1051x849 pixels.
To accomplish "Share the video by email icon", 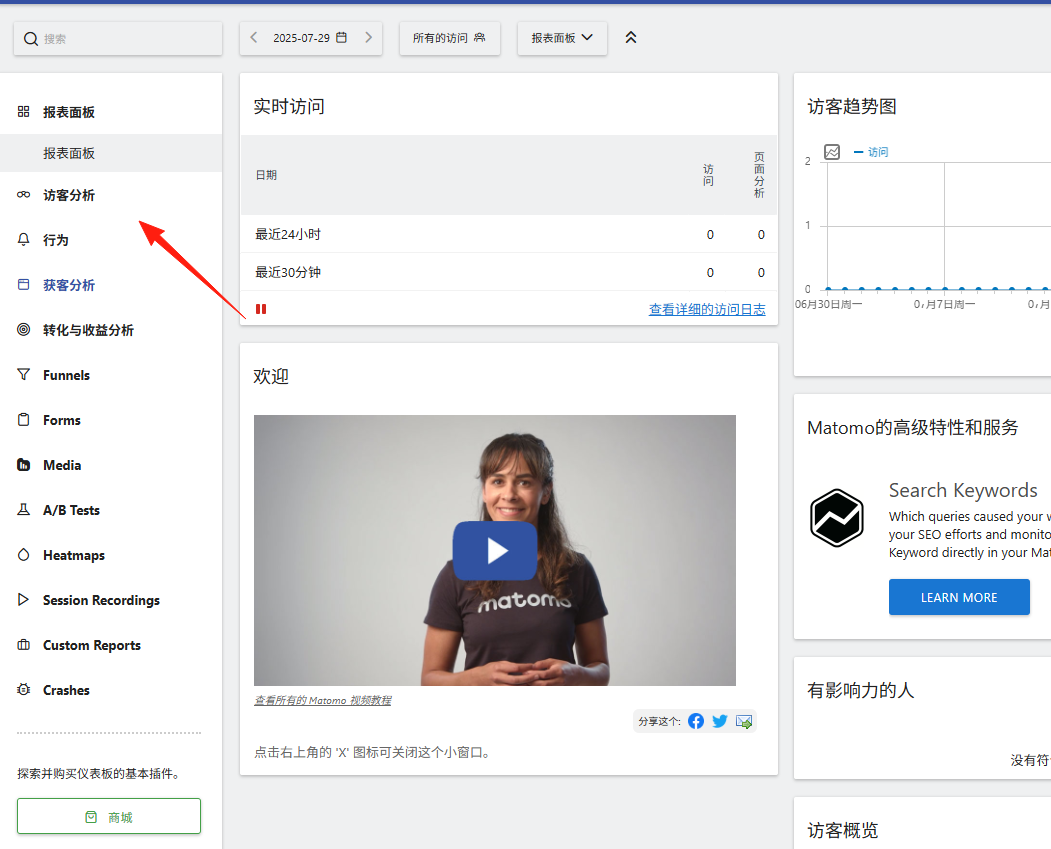I will click(x=744, y=721).
